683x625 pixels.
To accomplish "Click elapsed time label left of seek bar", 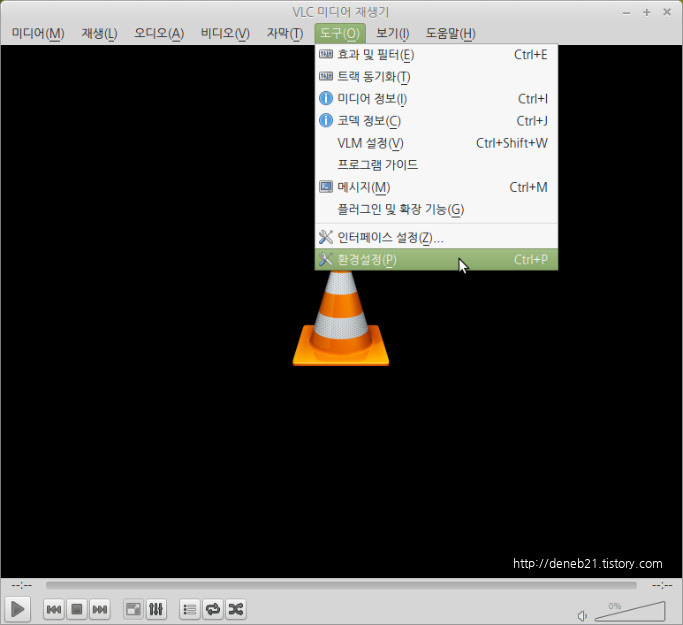I will pos(21,585).
